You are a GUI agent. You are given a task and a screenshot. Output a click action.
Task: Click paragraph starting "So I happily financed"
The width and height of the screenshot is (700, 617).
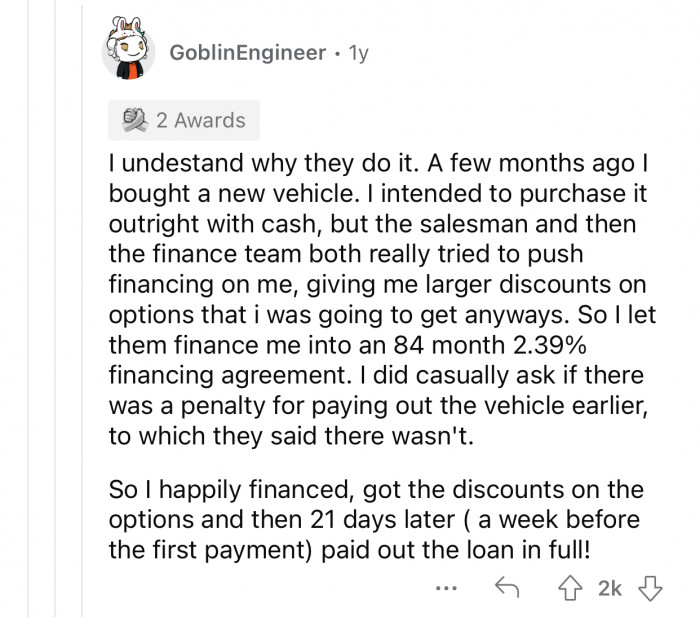pyautogui.click(x=376, y=520)
